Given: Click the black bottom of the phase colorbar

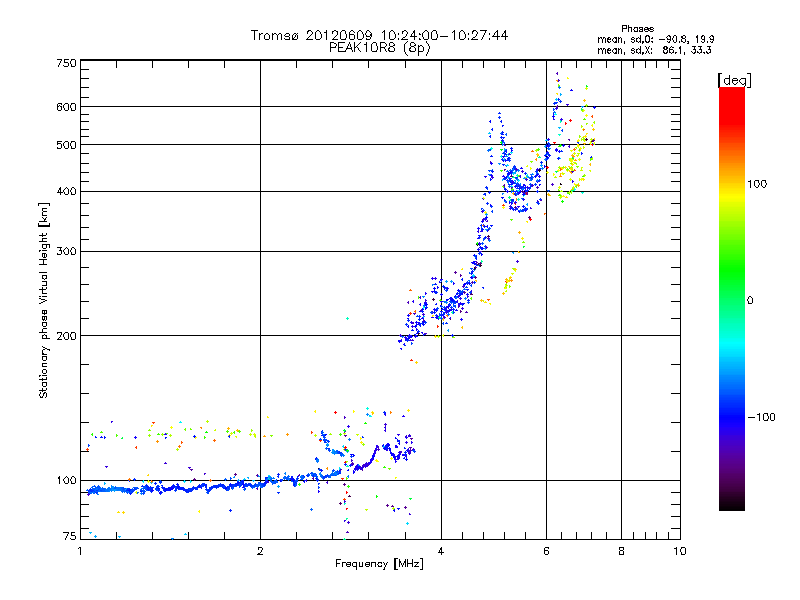Looking at the screenshot, I should (x=732, y=503).
